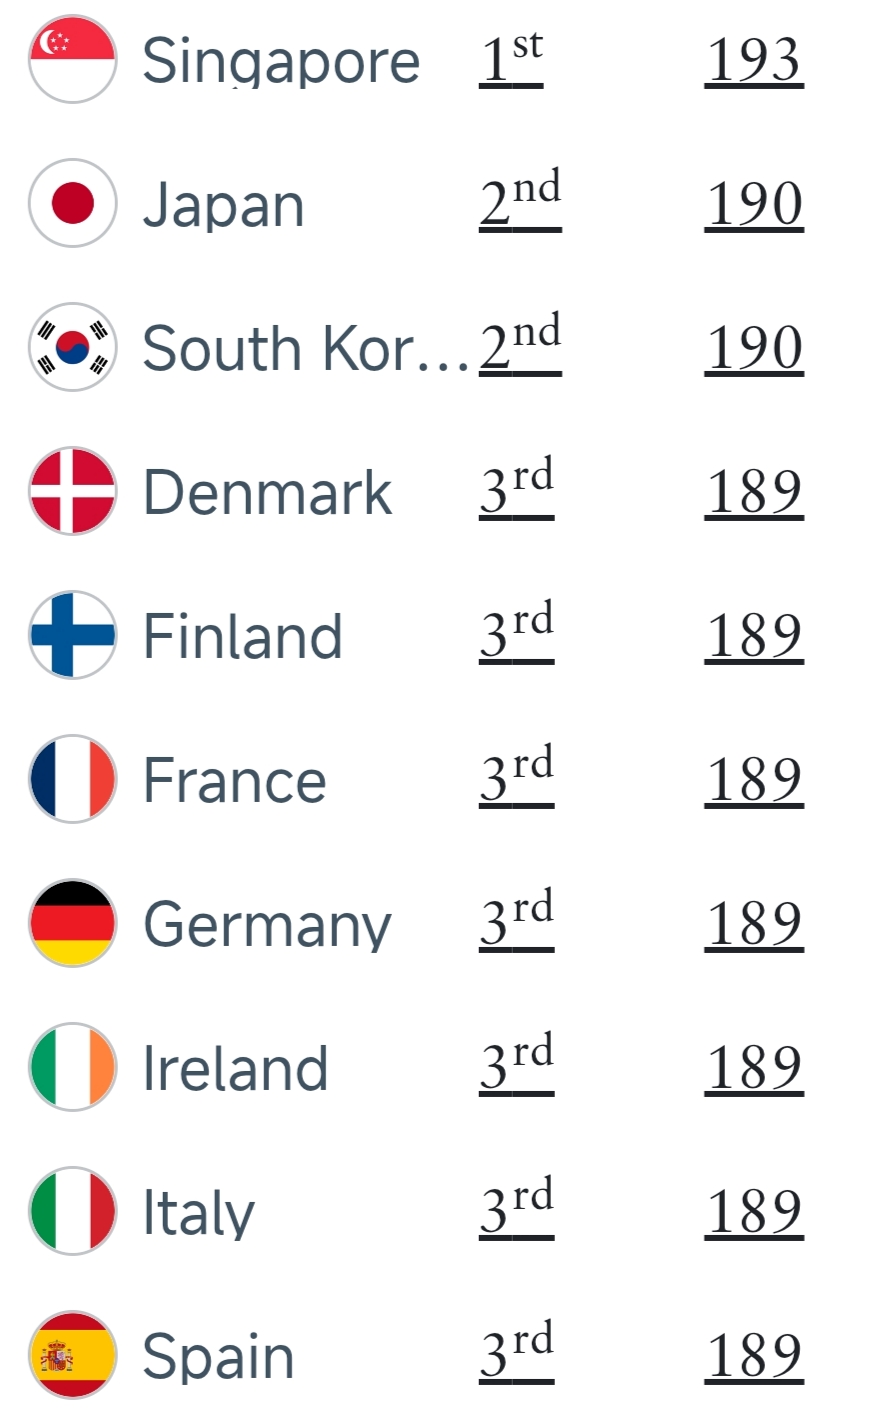This screenshot has width=887, height=1416.
Task: Click the France flag icon
Action: pos(73,779)
